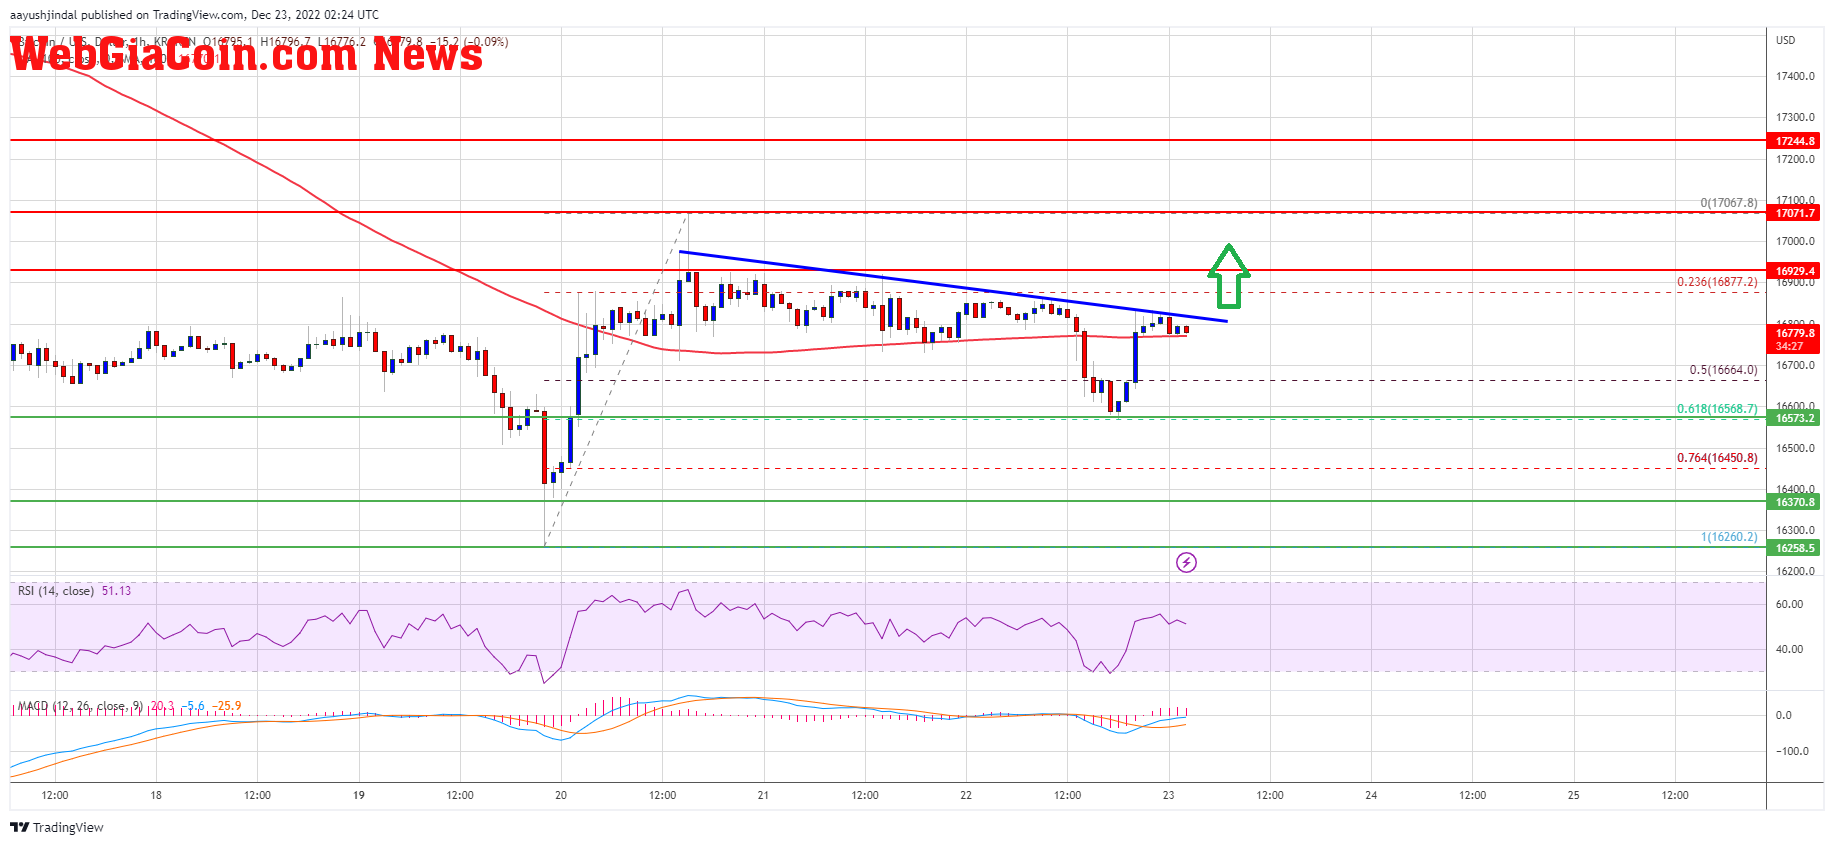This screenshot has width=1834, height=845.
Task: Click the MACD value -25.9
Action: [x=226, y=706]
